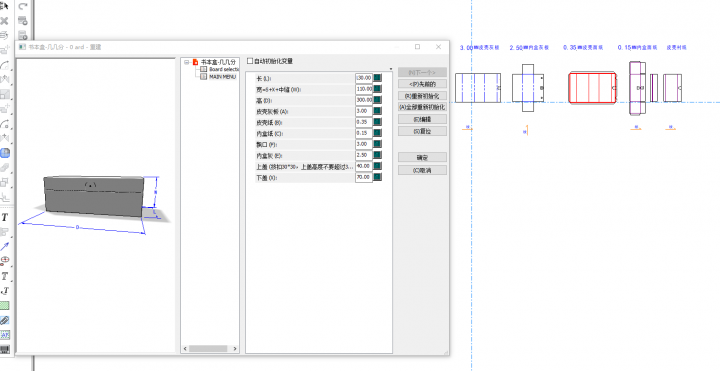Click the button below (E)编辑
720x371 pixels.
pos(422,131)
